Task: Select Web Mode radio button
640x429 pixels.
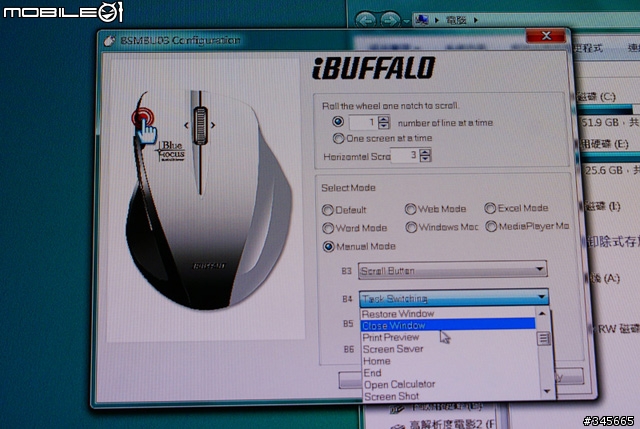Action: (410, 209)
